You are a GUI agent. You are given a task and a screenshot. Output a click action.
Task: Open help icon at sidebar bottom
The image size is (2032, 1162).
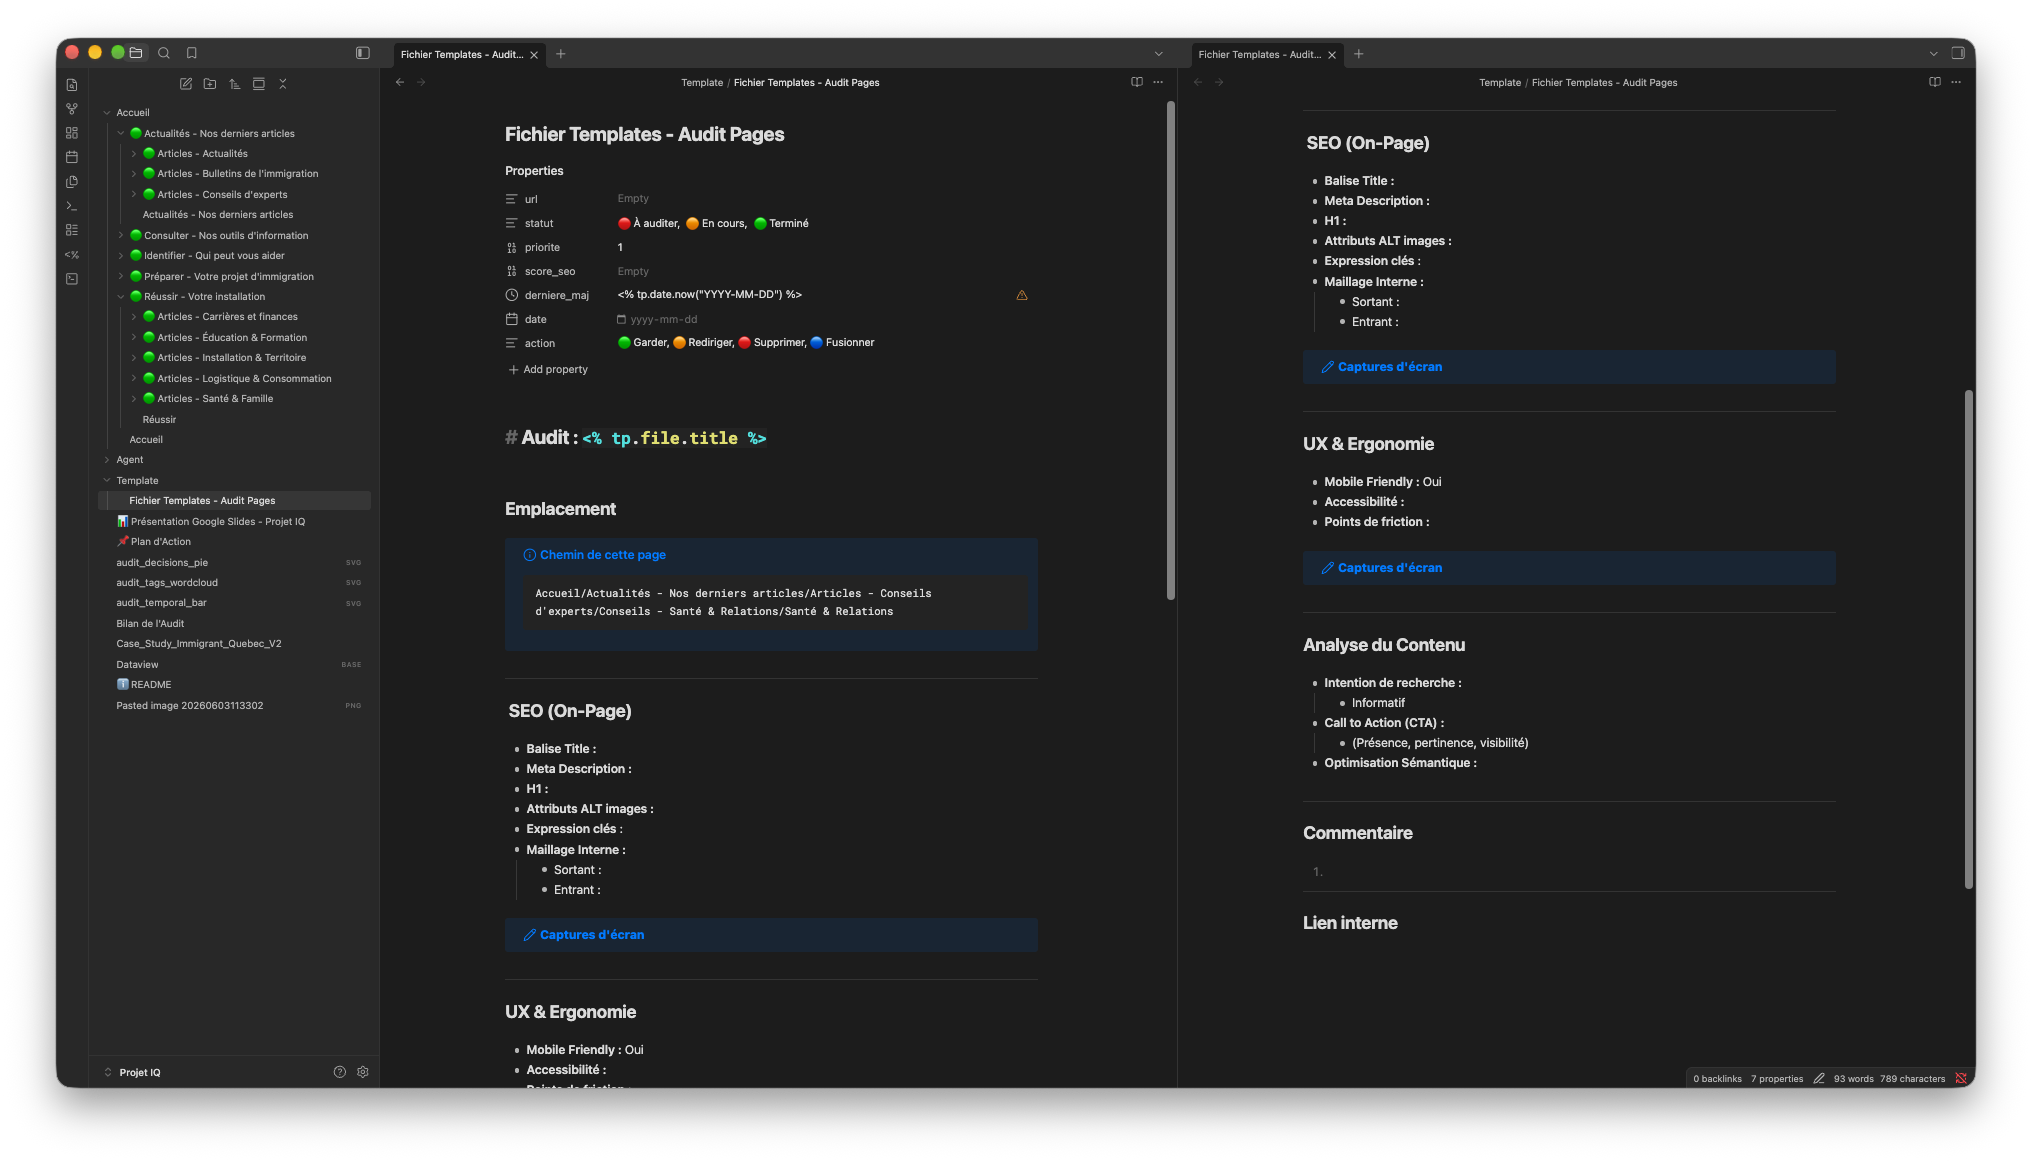[x=340, y=1072]
